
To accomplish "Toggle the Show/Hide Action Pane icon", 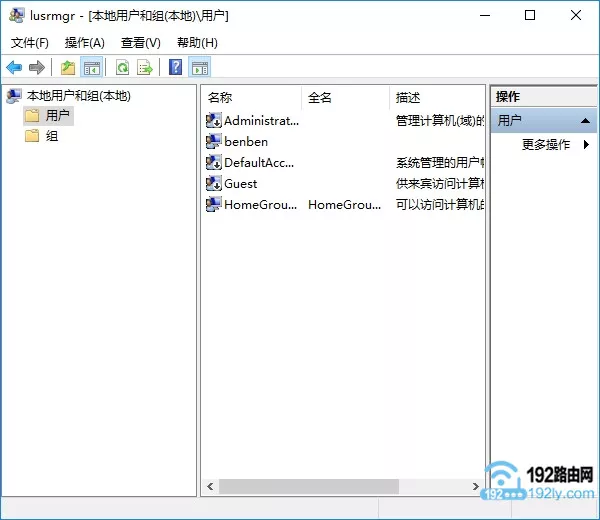I will tap(200, 68).
